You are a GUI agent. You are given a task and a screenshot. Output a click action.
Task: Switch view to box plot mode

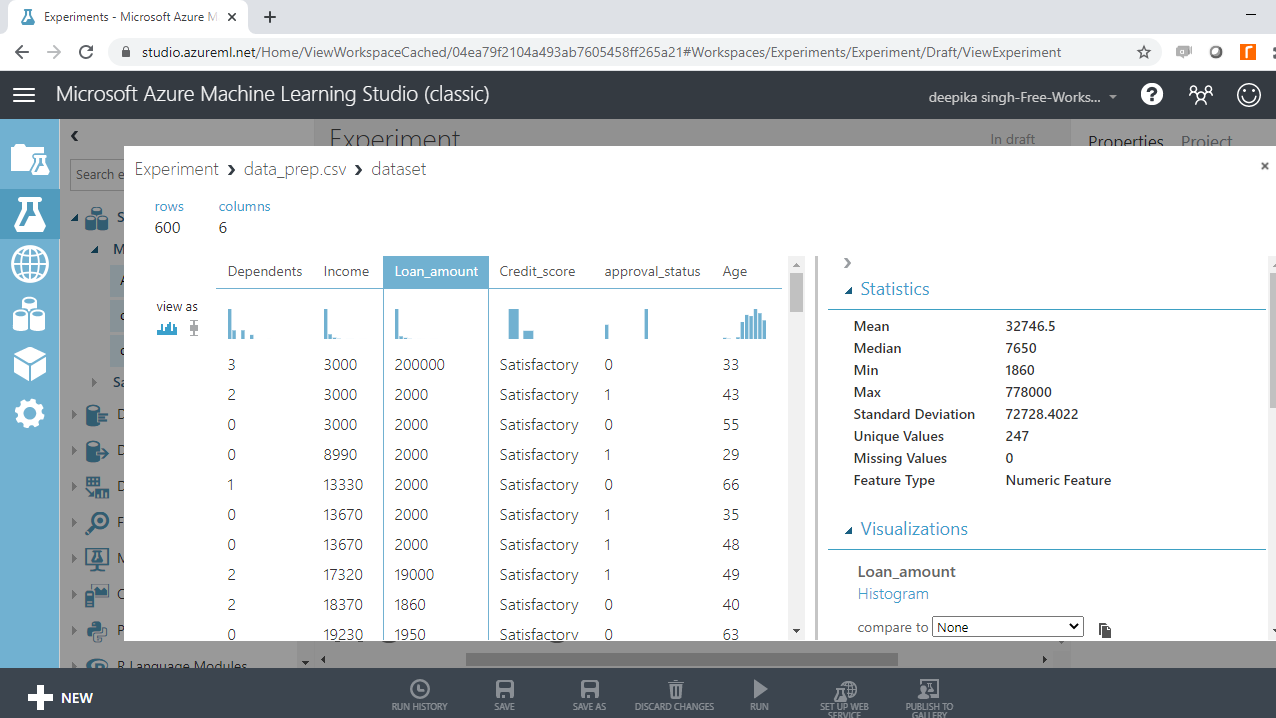(194, 328)
